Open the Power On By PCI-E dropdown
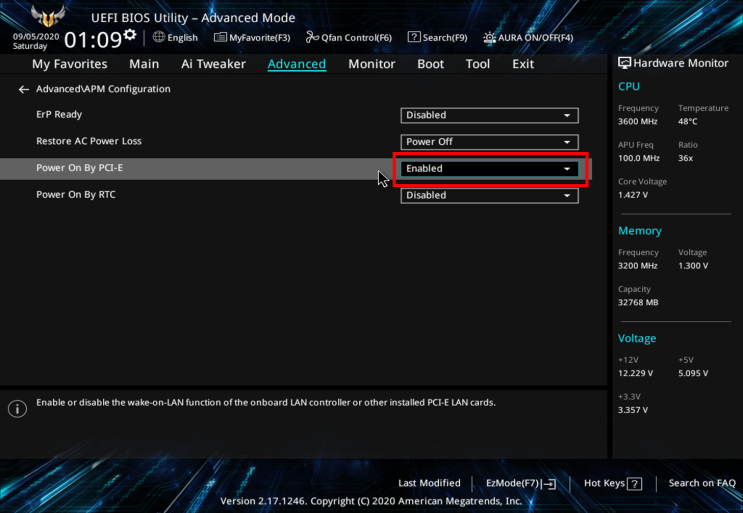The height and width of the screenshot is (513, 743). 489,169
